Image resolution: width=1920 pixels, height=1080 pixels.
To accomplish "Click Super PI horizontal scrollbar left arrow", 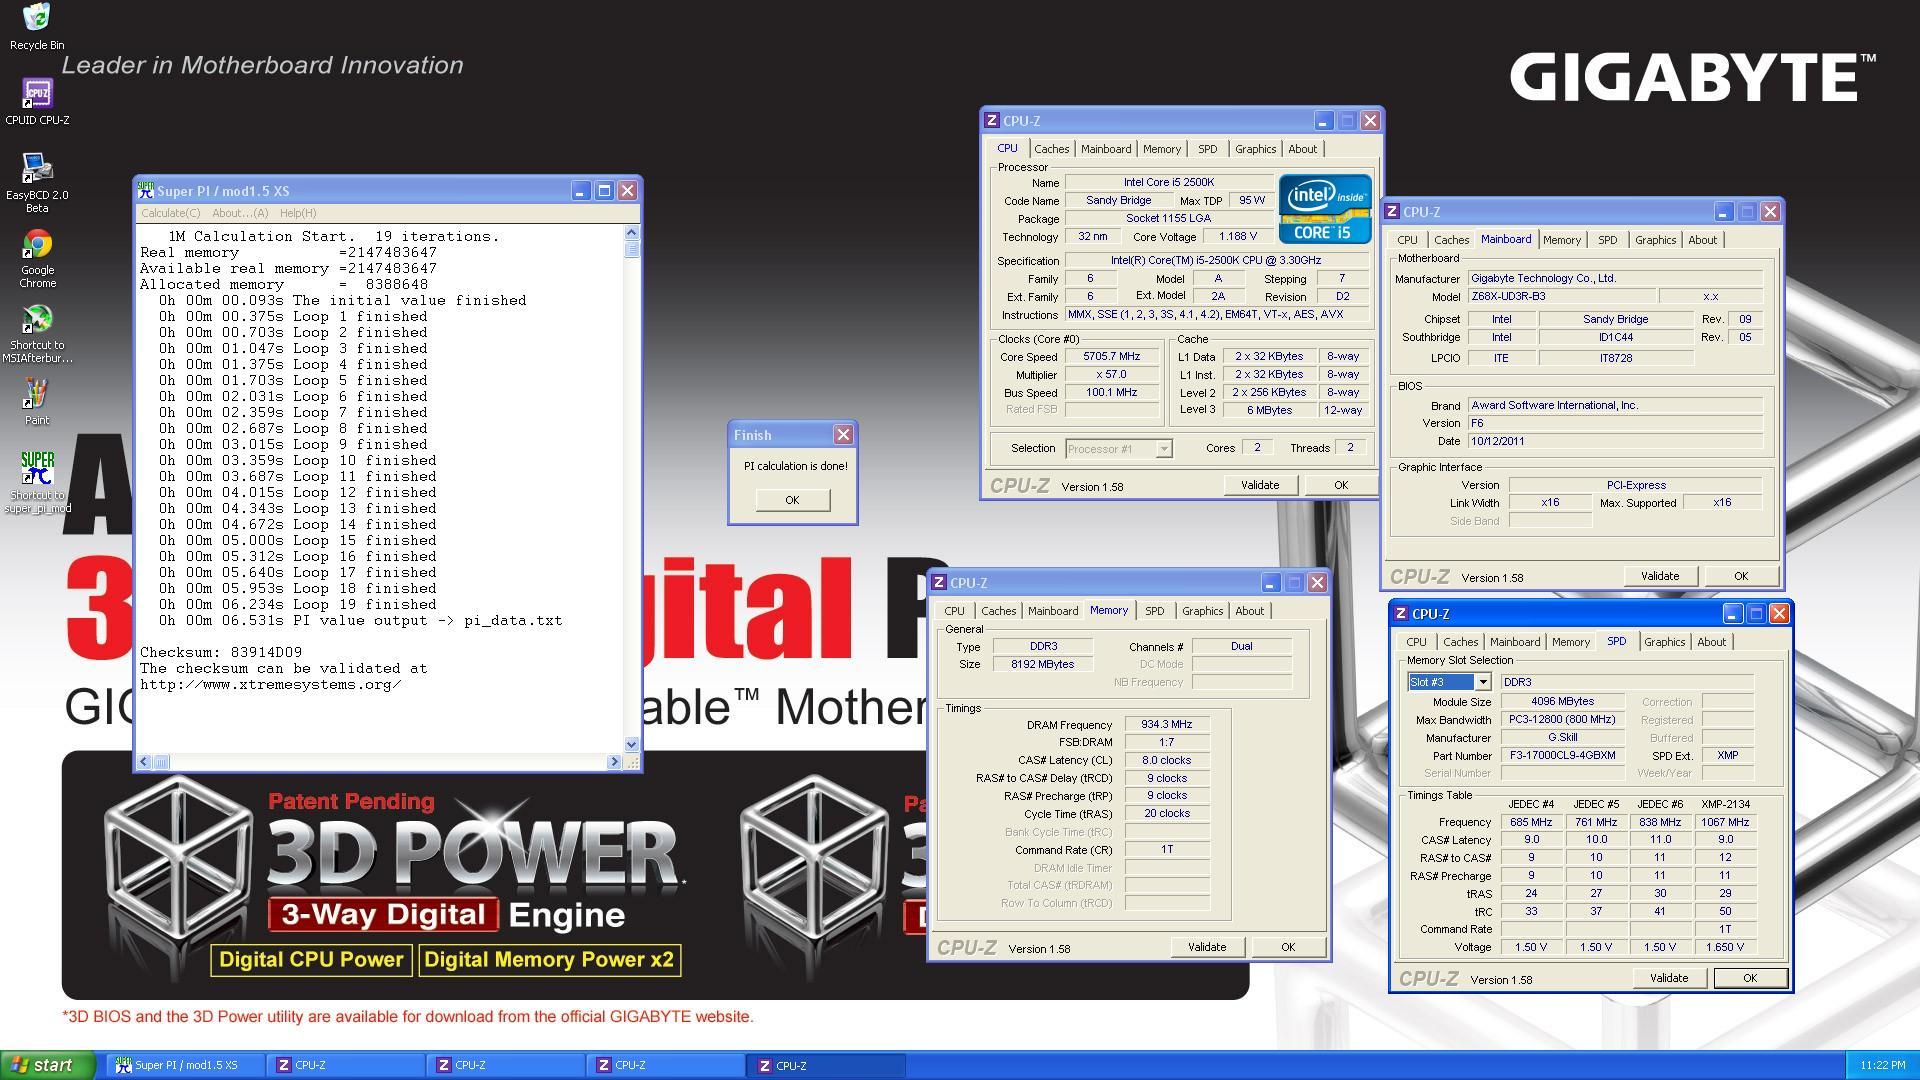I will [144, 762].
